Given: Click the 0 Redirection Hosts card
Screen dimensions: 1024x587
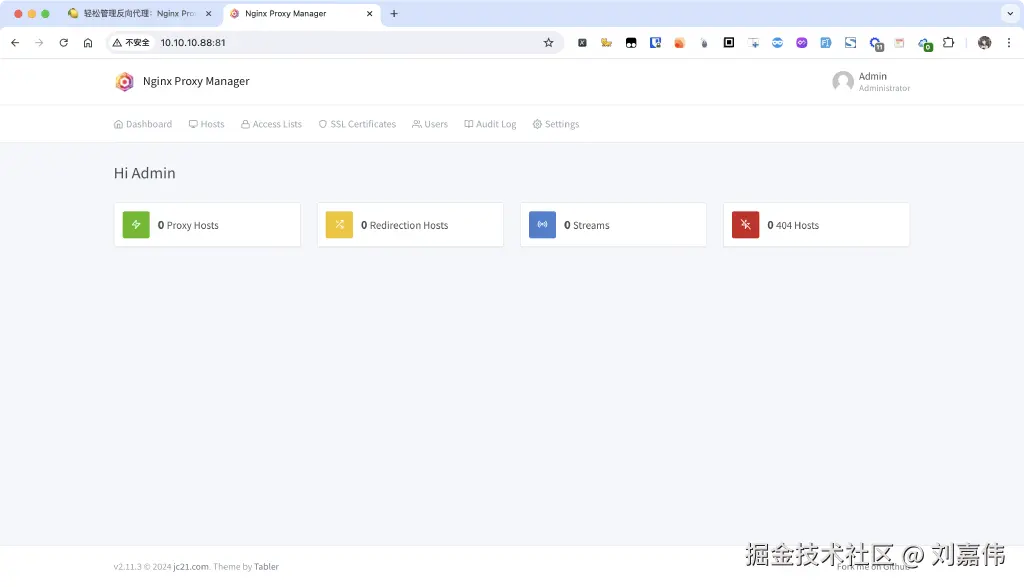Looking at the screenshot, I should 410,225.
